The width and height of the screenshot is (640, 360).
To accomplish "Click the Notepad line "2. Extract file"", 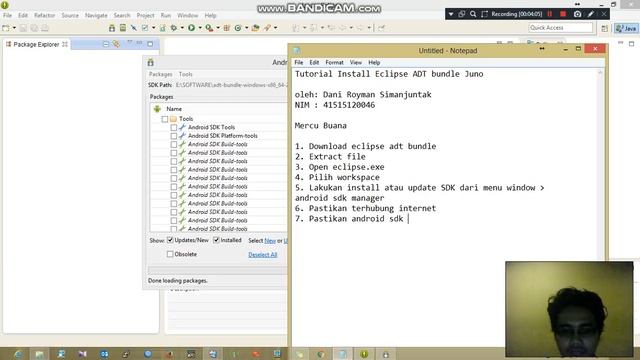I will [x=330, y=157].
